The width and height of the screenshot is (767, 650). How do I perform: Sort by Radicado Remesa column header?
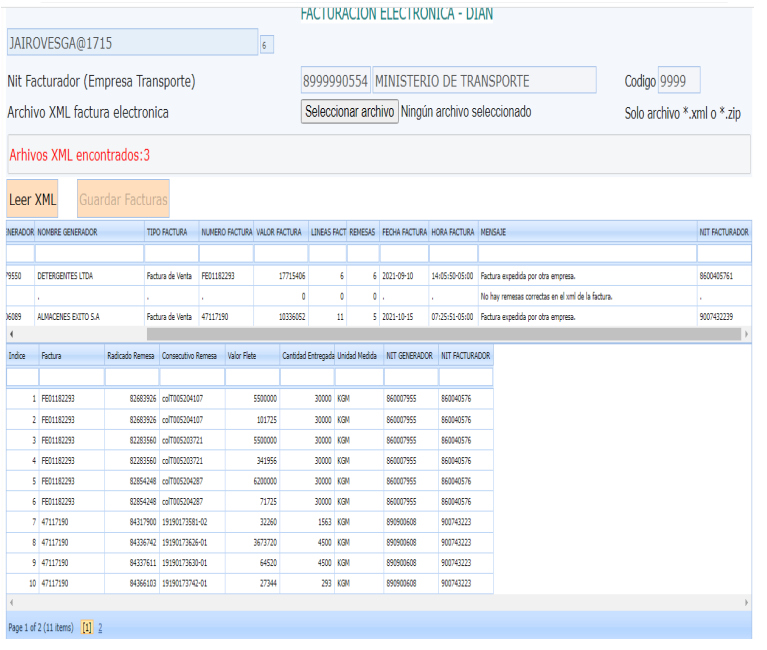tap(132, 356)
